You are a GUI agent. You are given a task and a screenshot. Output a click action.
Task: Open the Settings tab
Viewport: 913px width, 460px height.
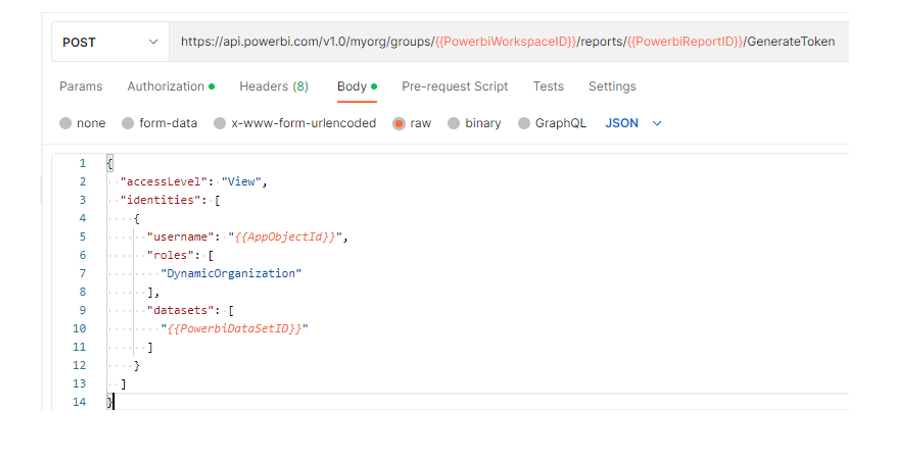coord(612,86)
